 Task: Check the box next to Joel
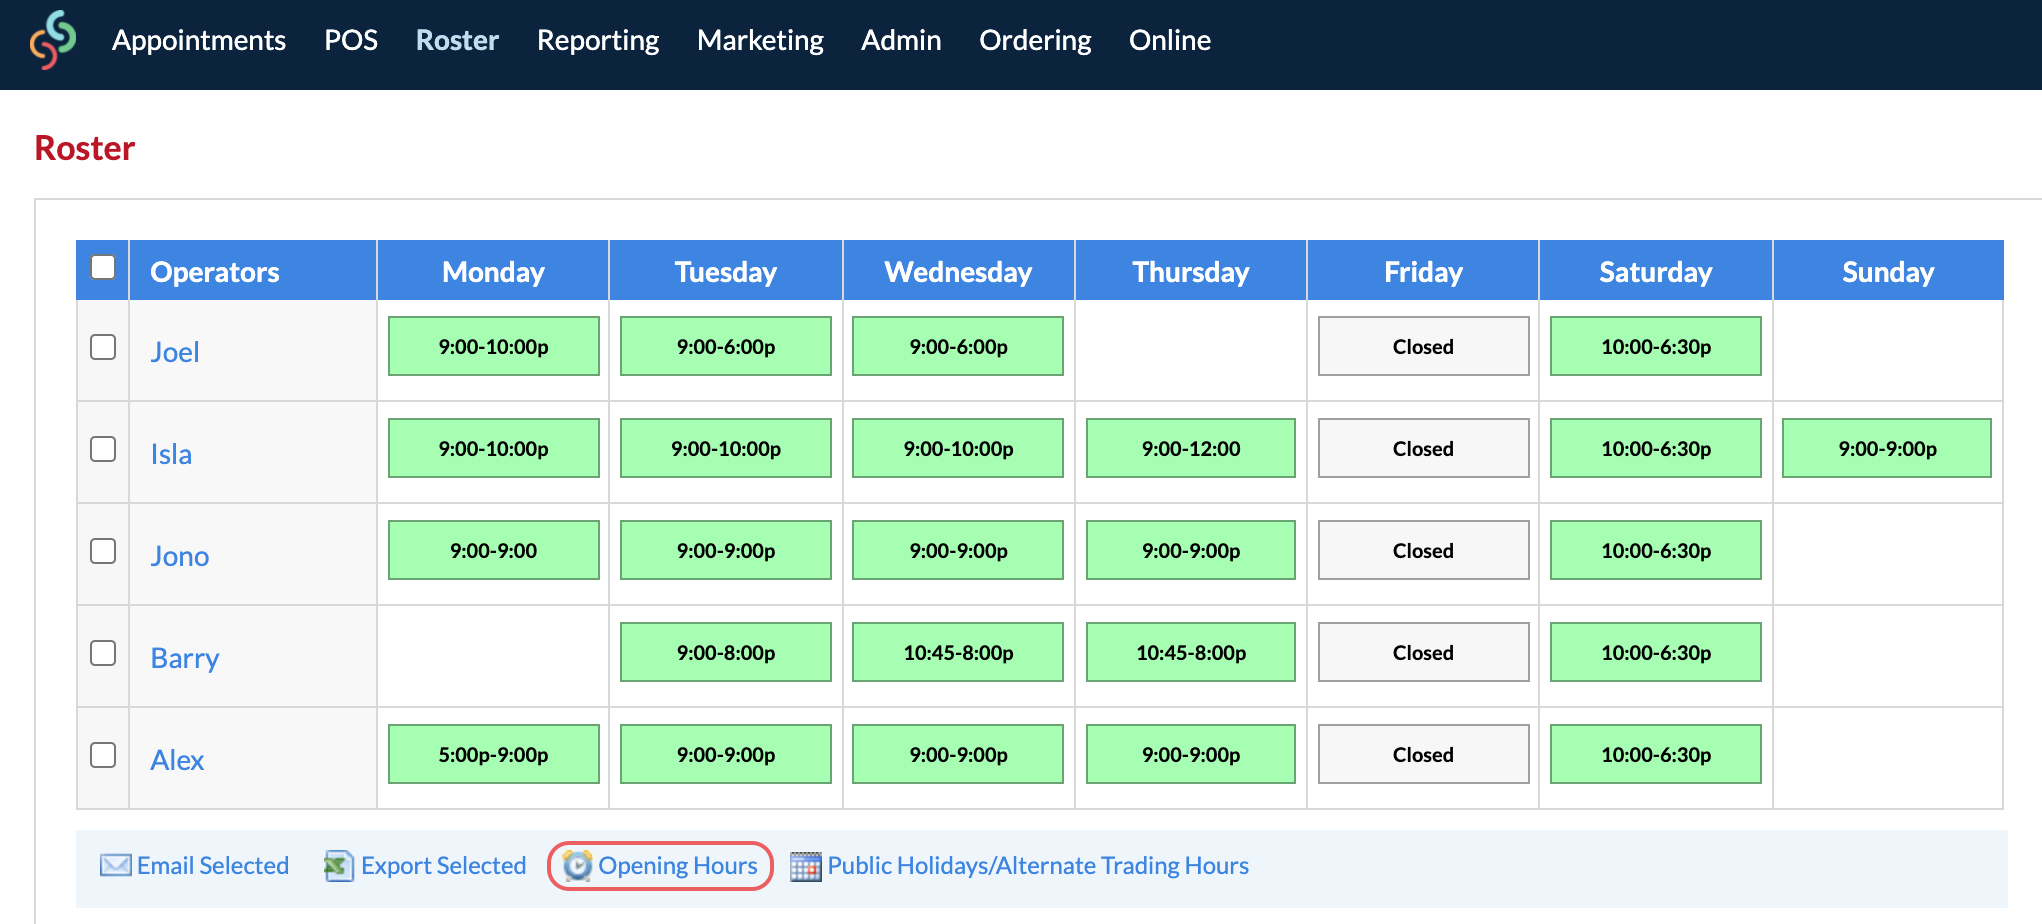pyautogui.click(x=103, y=347)
